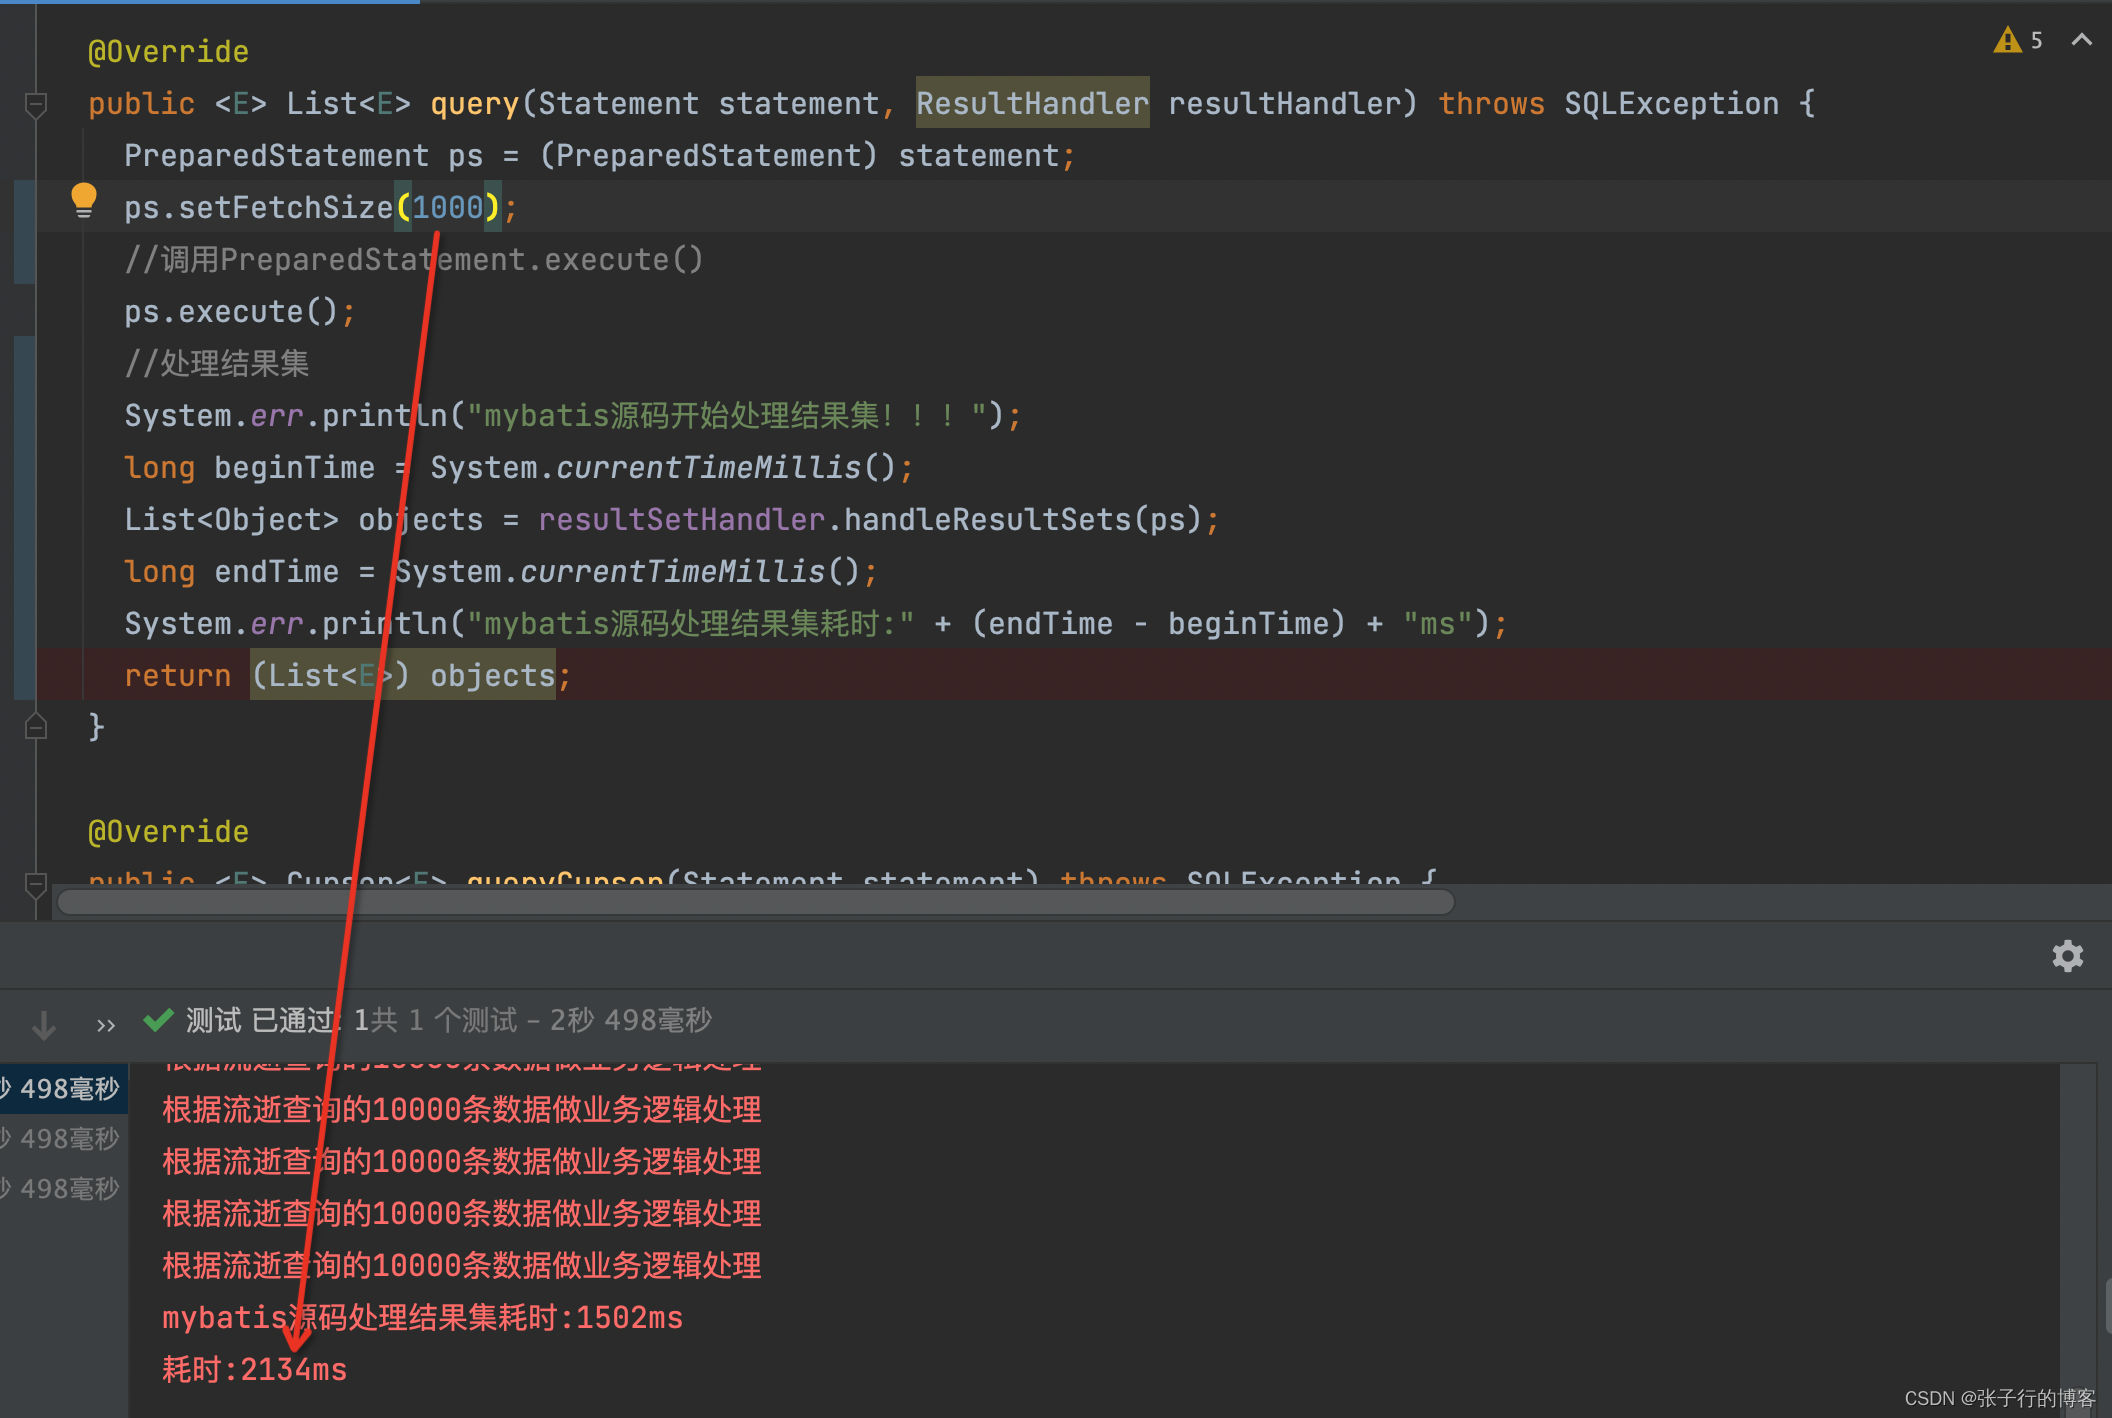2112x1418 pixels.
Task: Click the green tests-passed checkmark icon
Action: pos(158,1020)
